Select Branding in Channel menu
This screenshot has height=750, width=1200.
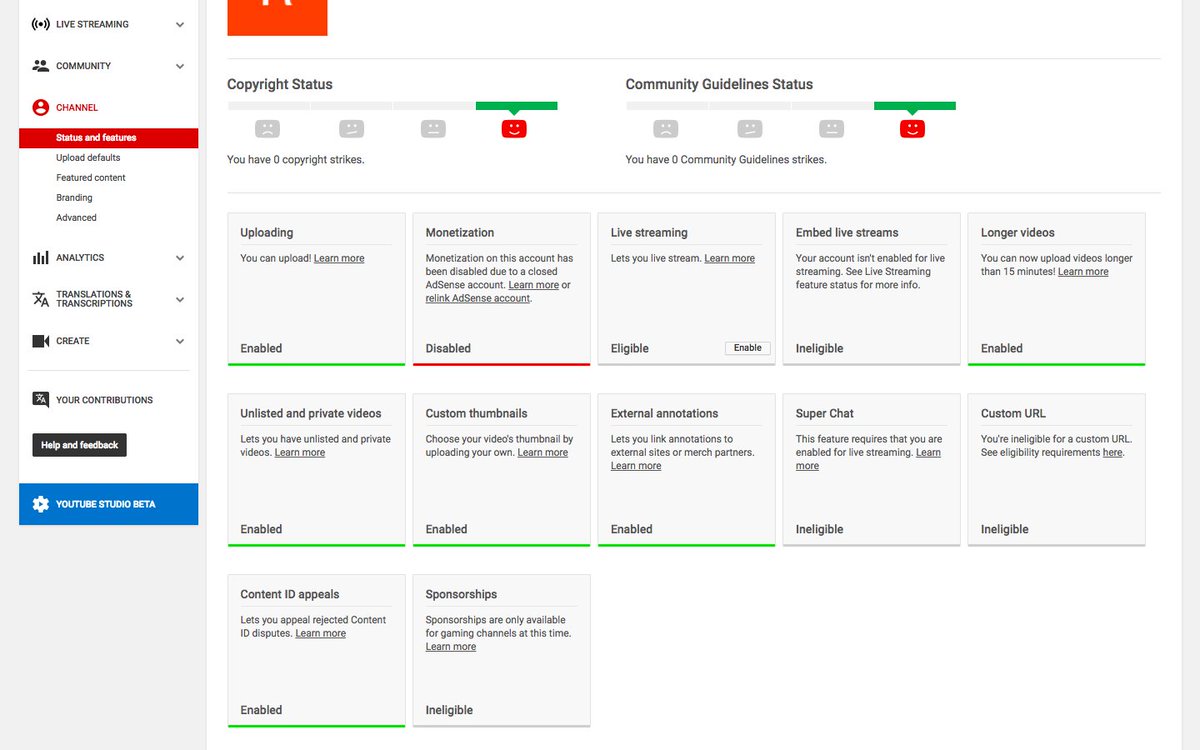[74, 198]
